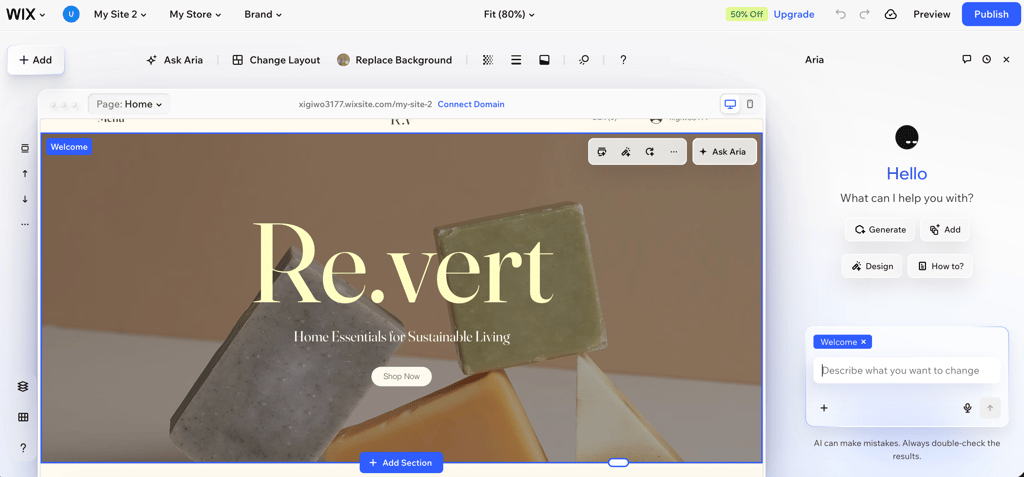The width and height of the screenshot is (1024, 477).
Task: Open more options dots in left sidebar
Action: (x=25, y=224)
